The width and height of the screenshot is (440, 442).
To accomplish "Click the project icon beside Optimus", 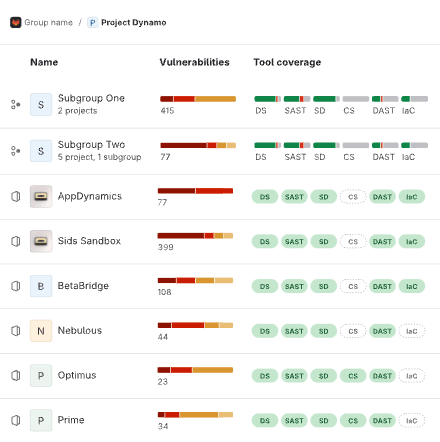I will pyautogui.click(x=16, y=375).
